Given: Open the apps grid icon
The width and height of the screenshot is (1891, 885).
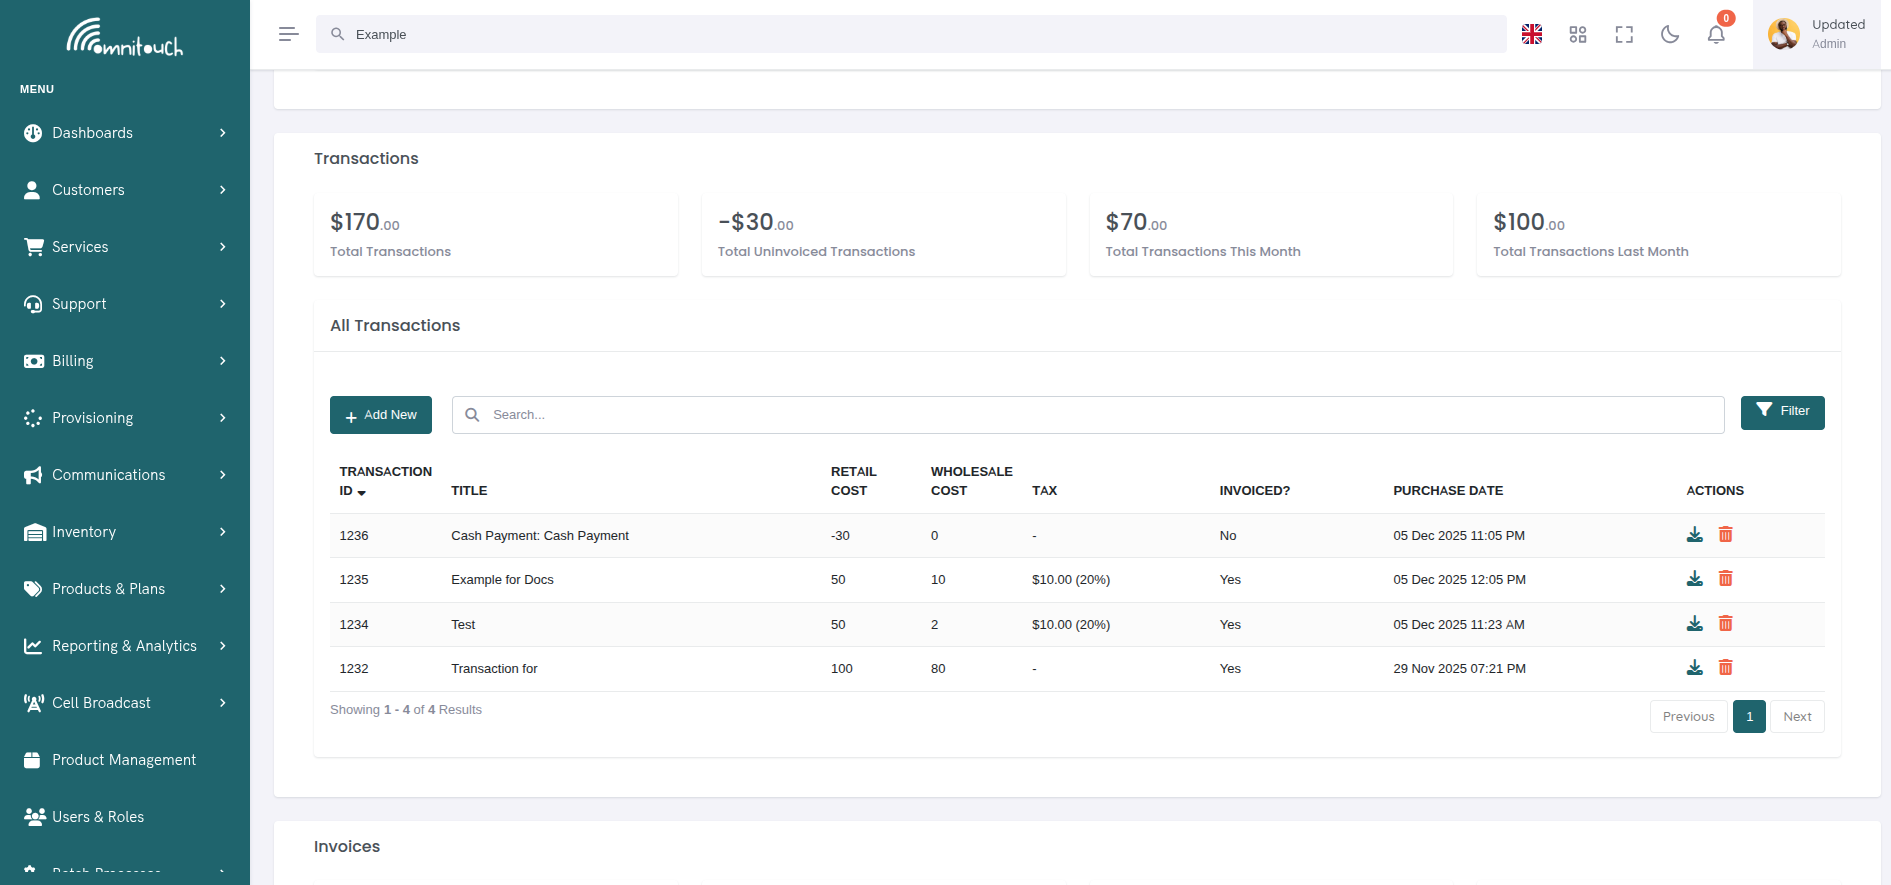Looking at the screenshot, I should (1577, 34).
